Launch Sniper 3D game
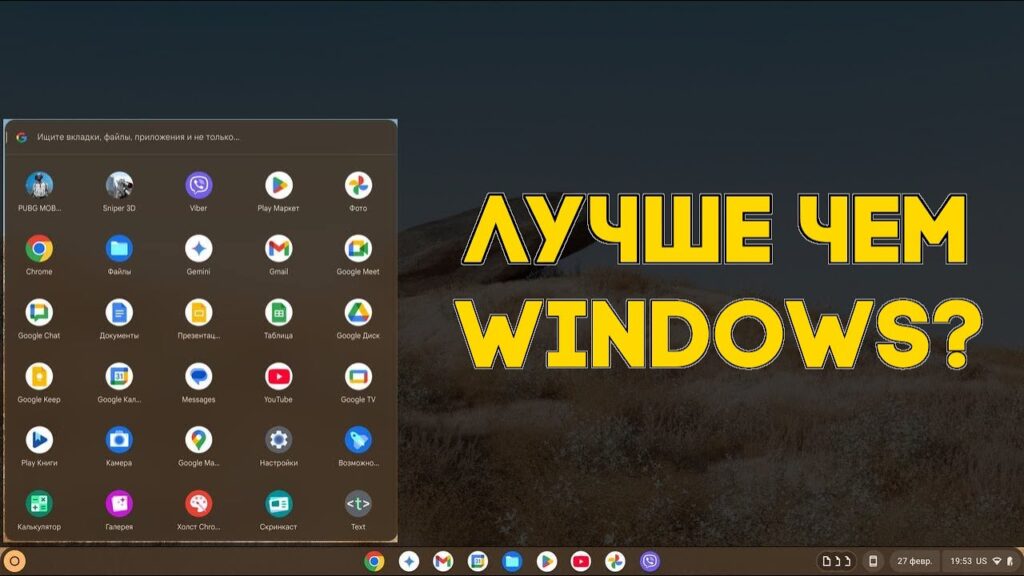 pyautogui.click(x=119, y=185)
